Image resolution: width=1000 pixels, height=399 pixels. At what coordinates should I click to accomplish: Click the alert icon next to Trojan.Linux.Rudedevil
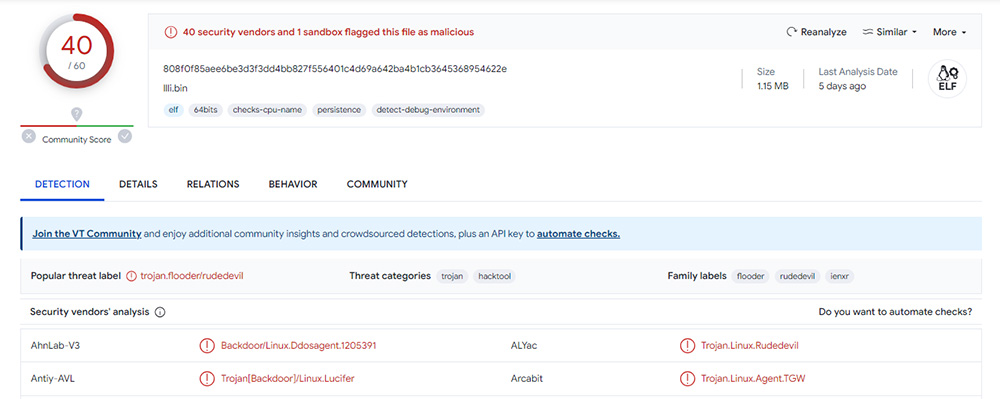[687, 345]
